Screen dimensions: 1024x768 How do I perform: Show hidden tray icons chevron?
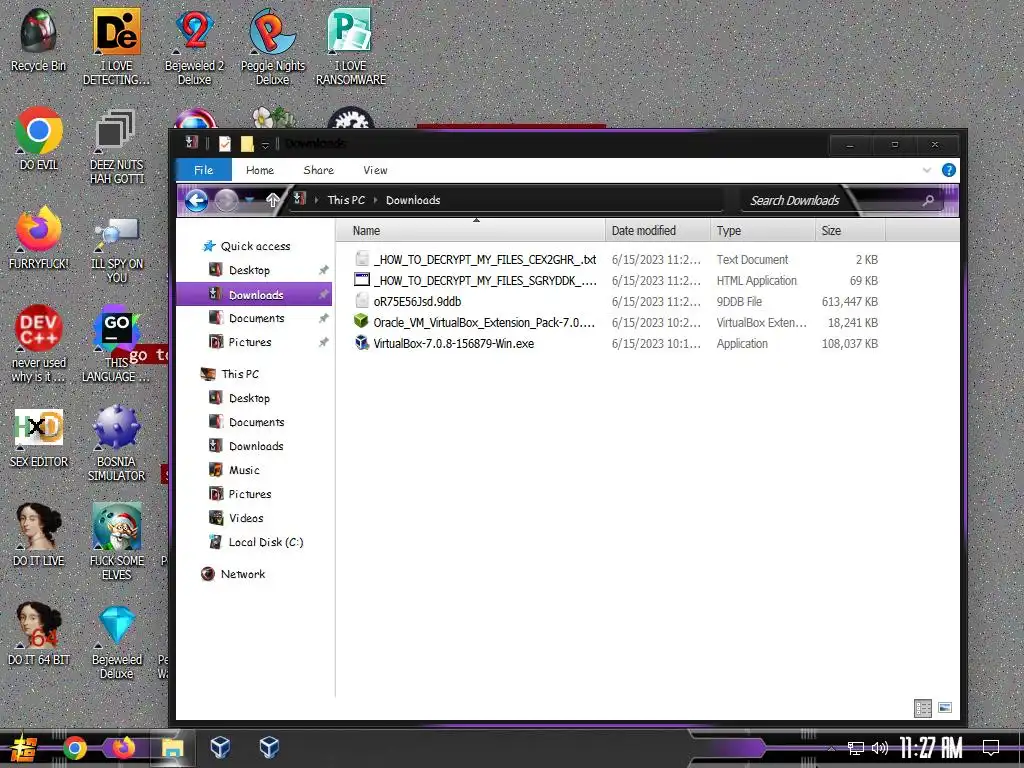pyautogui.click(x=831, y=748)
